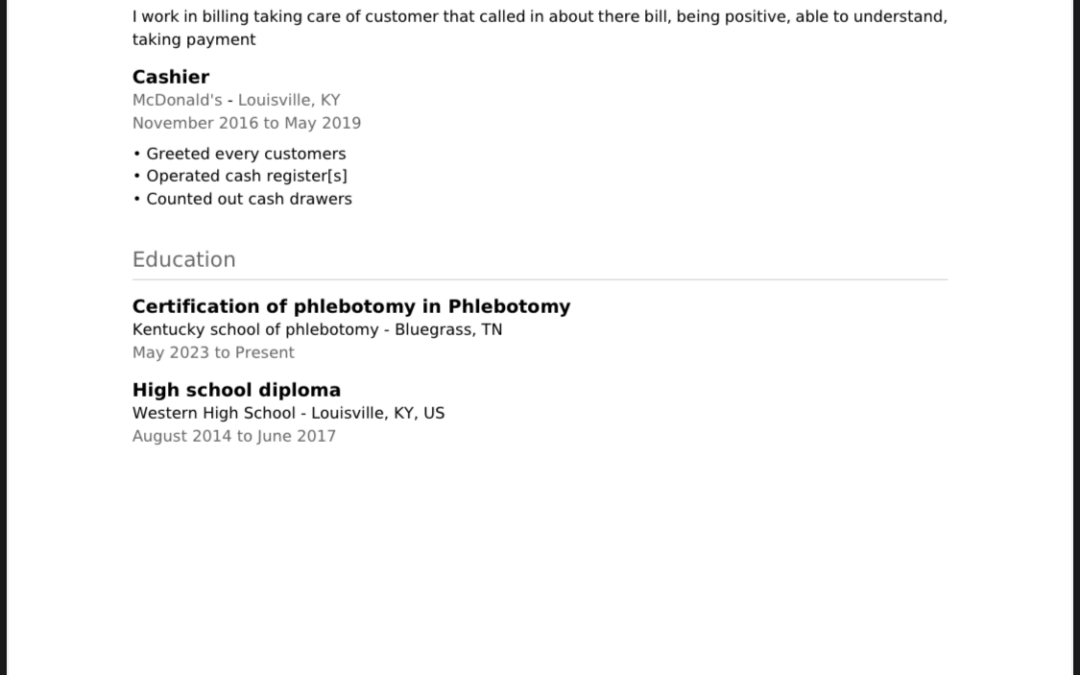Click the blank page area below the education entries
This screenshot has height=675, width=1080.
pos(540,558)
